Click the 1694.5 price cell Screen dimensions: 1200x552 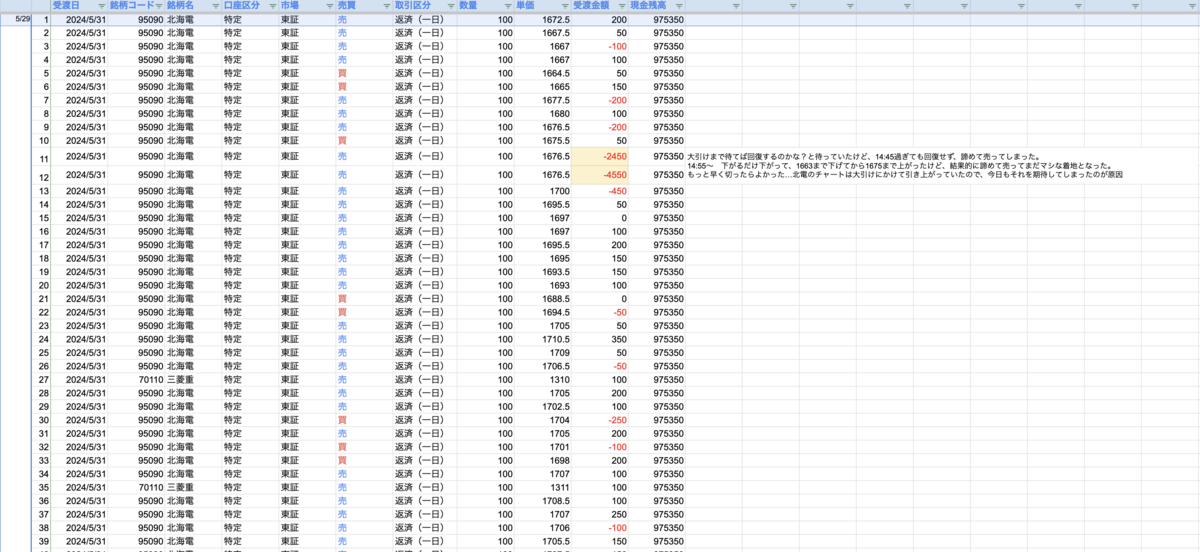pyautogui.click(x=543, y=312)
